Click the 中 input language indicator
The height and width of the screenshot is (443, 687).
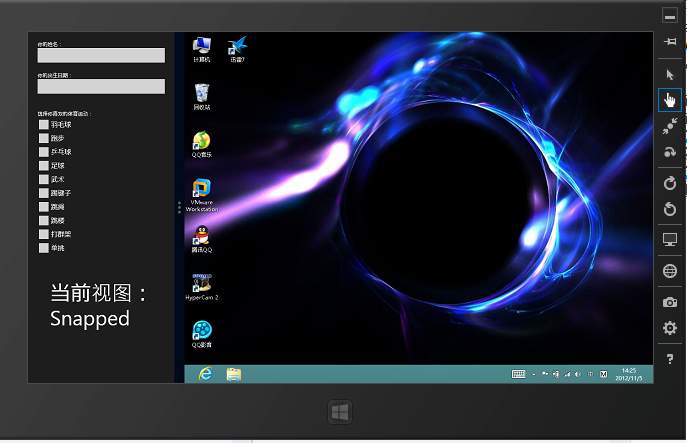[x=591, y=374]
